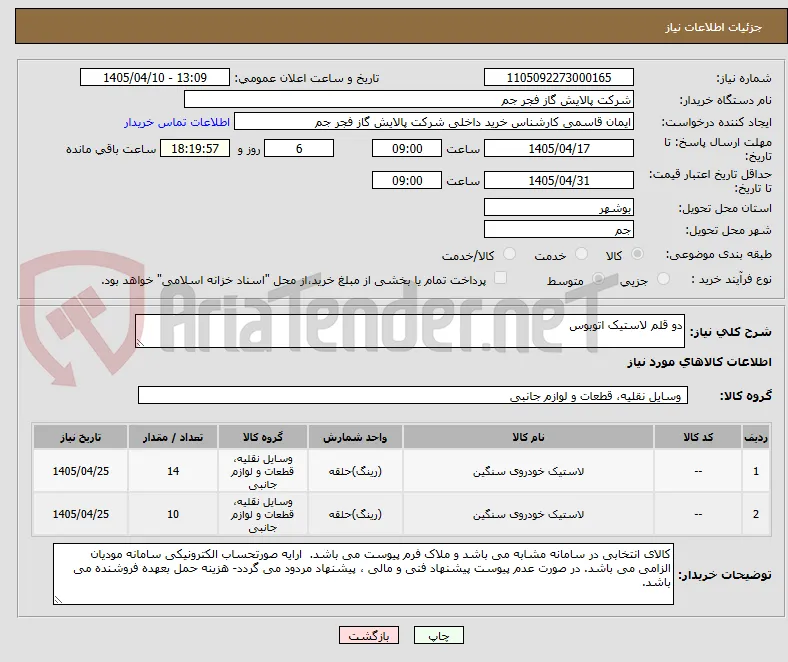788x662 pixels.
Task: Click the price validity date 1405/04/31
Action: tap(558, 180)
